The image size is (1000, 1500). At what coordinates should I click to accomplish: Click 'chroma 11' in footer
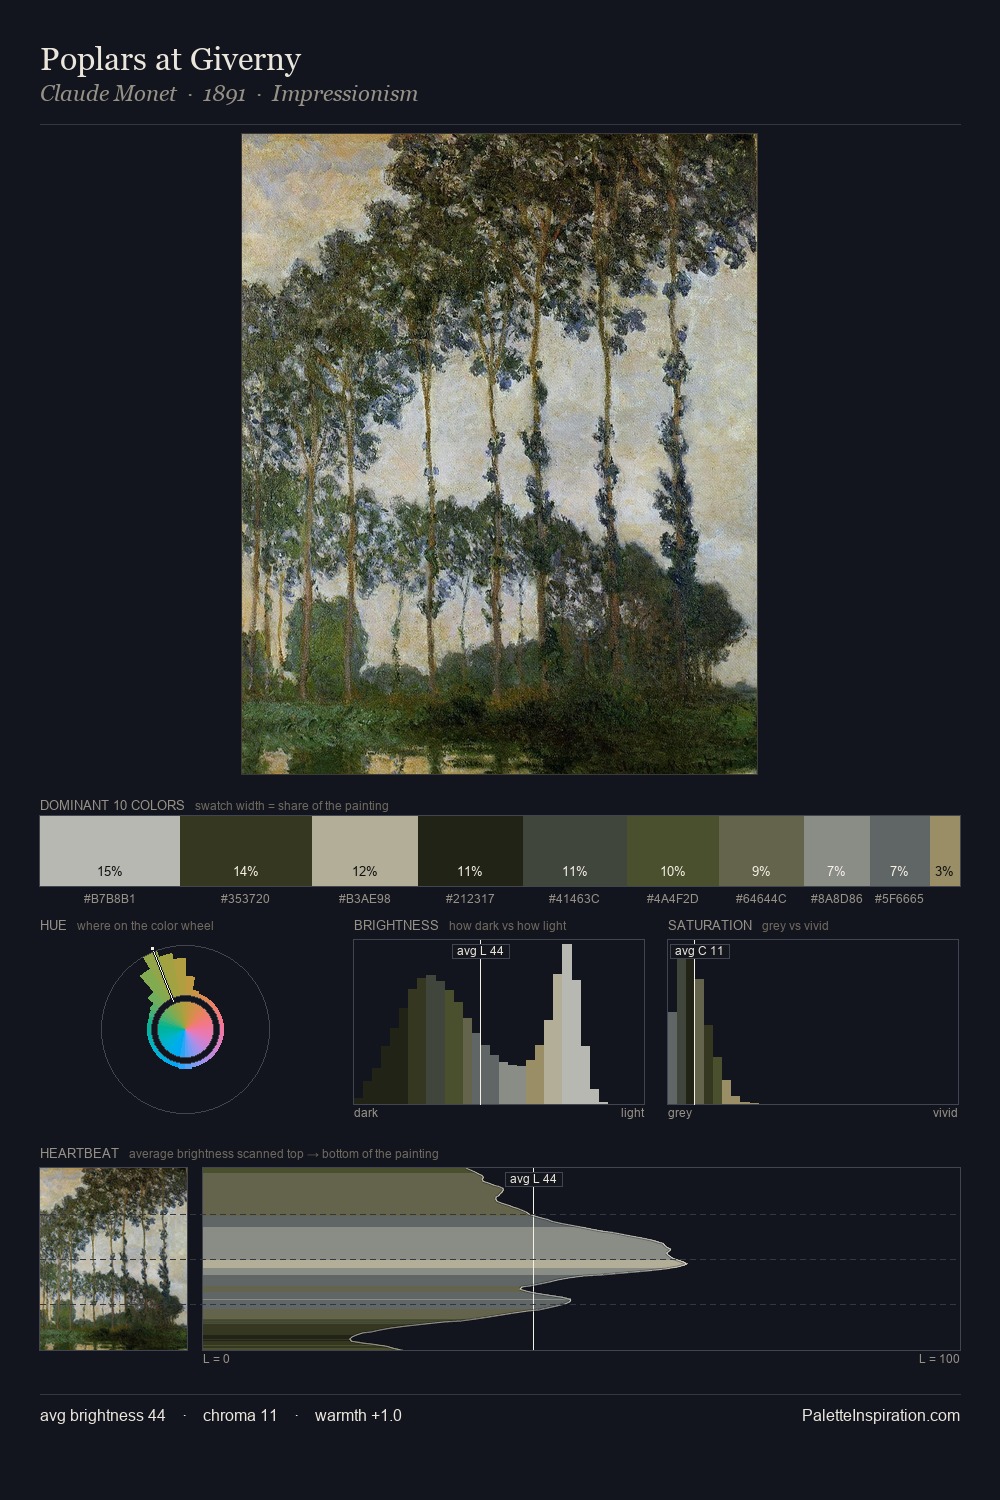(240, 1416)
